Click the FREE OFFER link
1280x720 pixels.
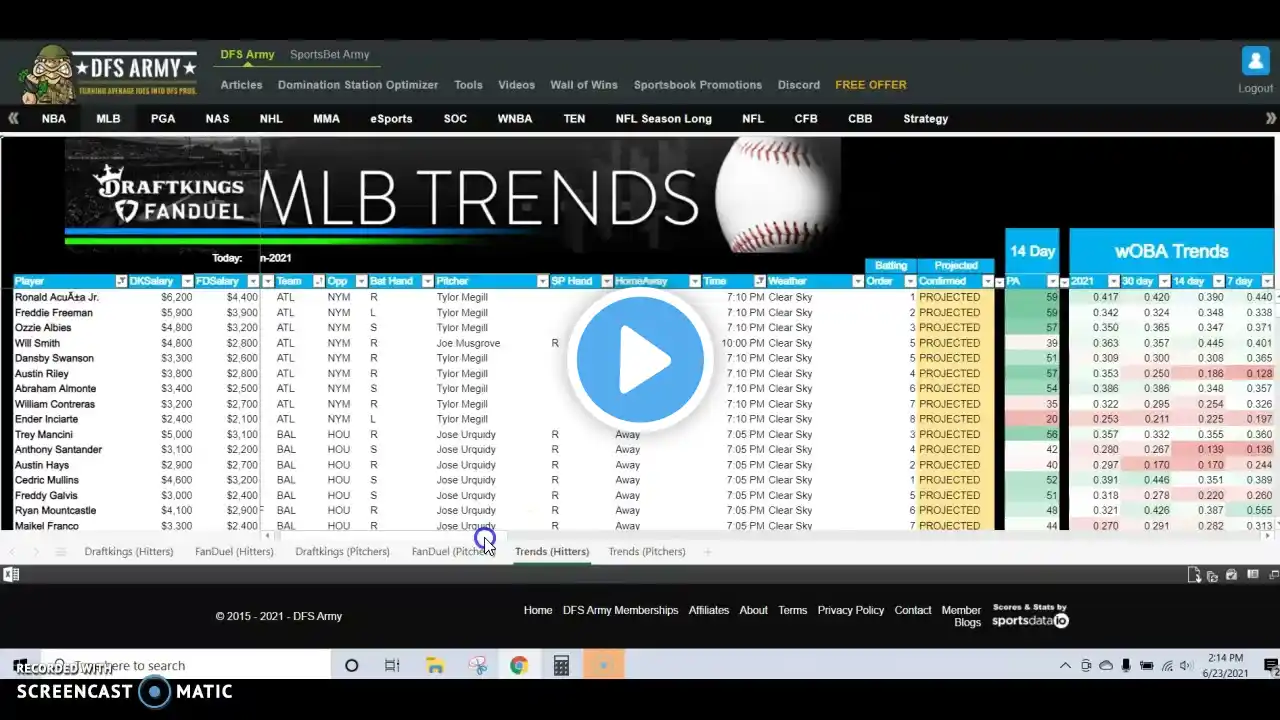[871, 85]
